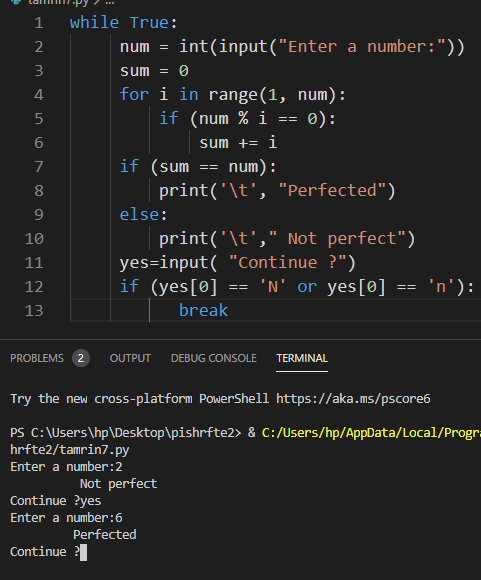Click the 'sum = 0' statement
This screenshot has height=580, width=481.
tap(154, 71)
